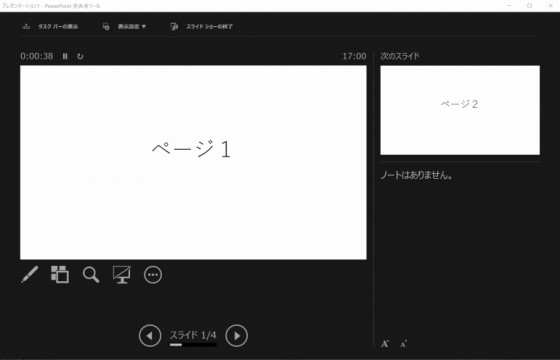Image resolution: width=560 pixels, height=360 pixels.
Task: Restart the timer with reset icon
Action: point(80,56)
